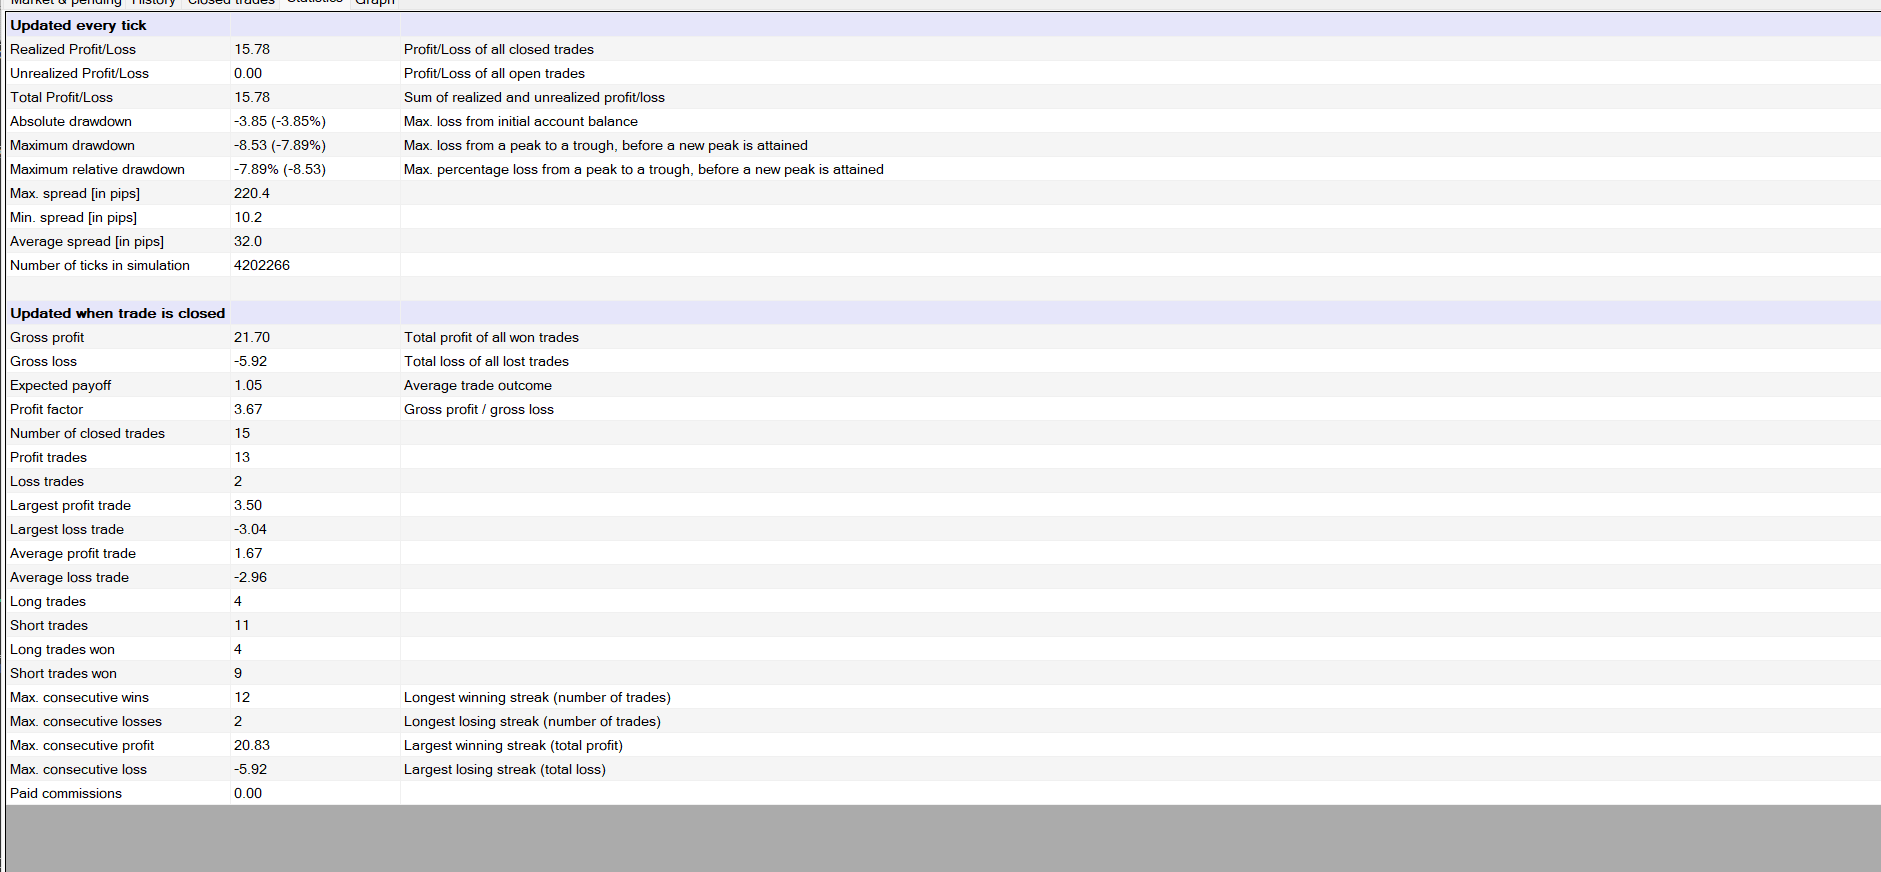Click the Unrealized Profit/Loss label
The height and width of the screenshot is (872, 1881).
[x=79, y=73]
